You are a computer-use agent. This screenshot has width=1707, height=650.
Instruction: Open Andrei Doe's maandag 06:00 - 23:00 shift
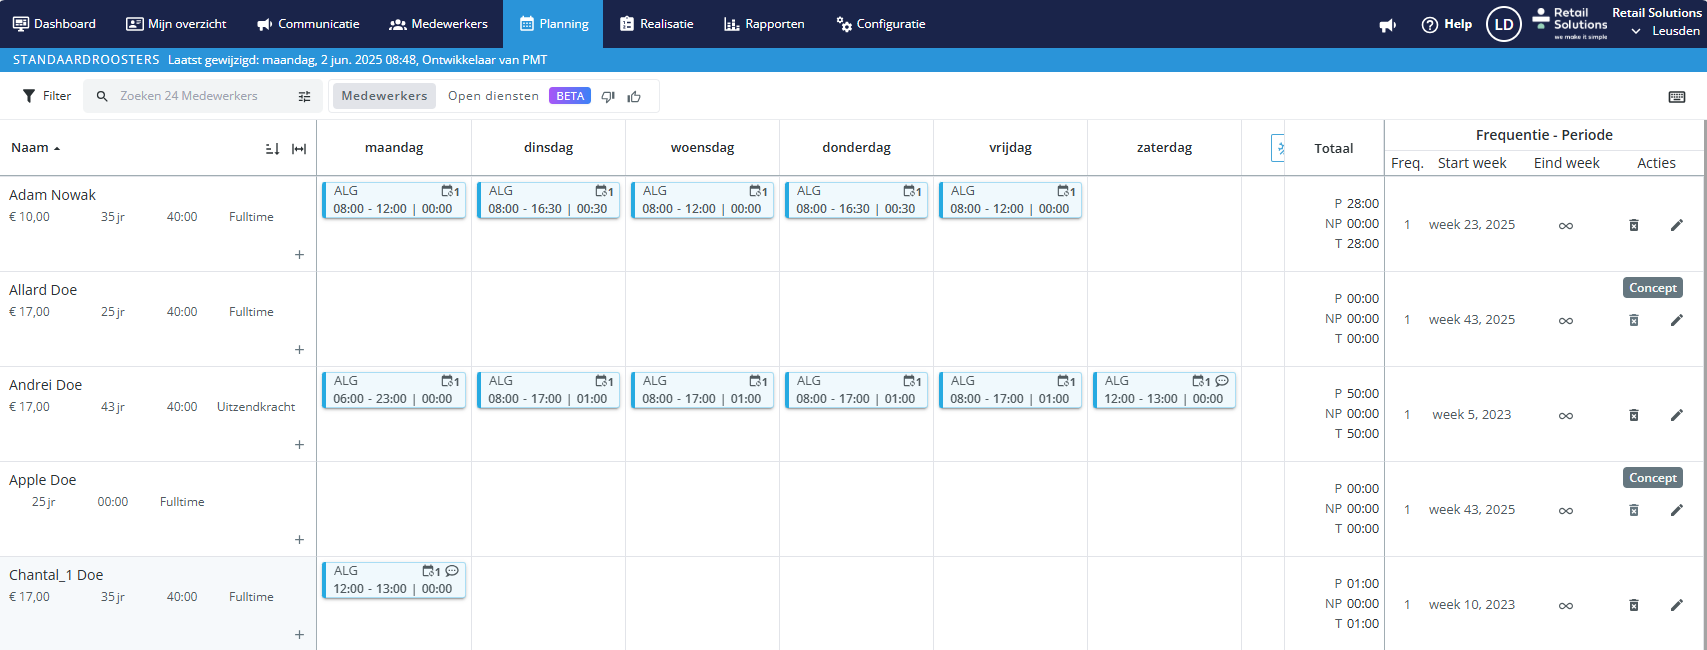(394, 390)
